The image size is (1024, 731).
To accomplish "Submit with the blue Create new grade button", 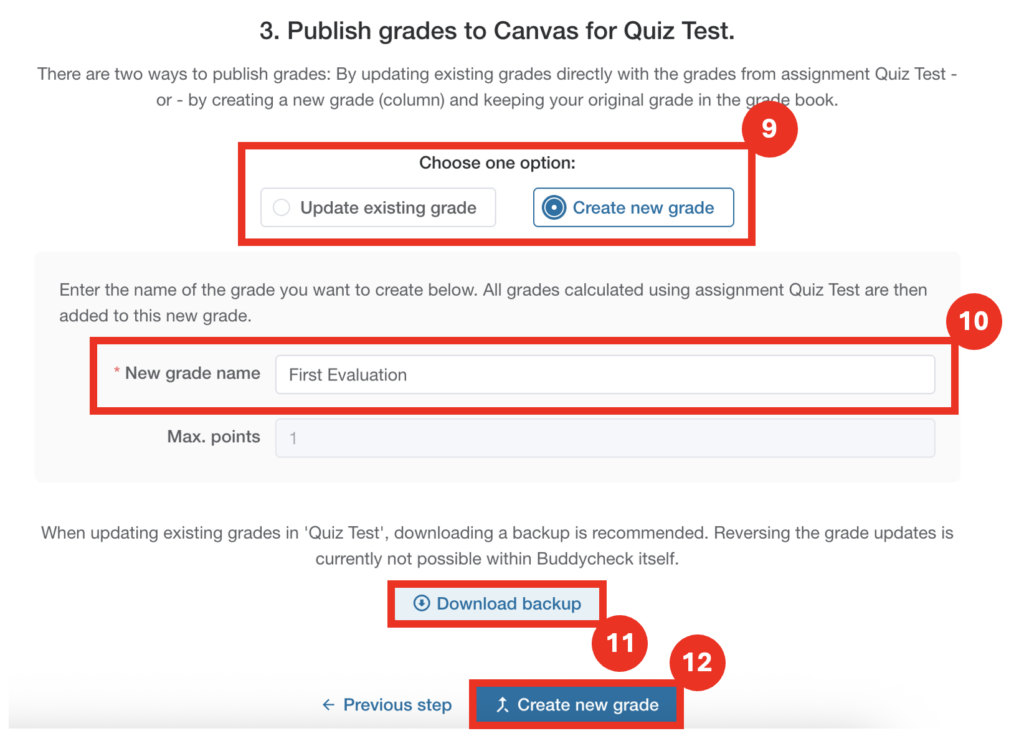I will coord(578,705).
